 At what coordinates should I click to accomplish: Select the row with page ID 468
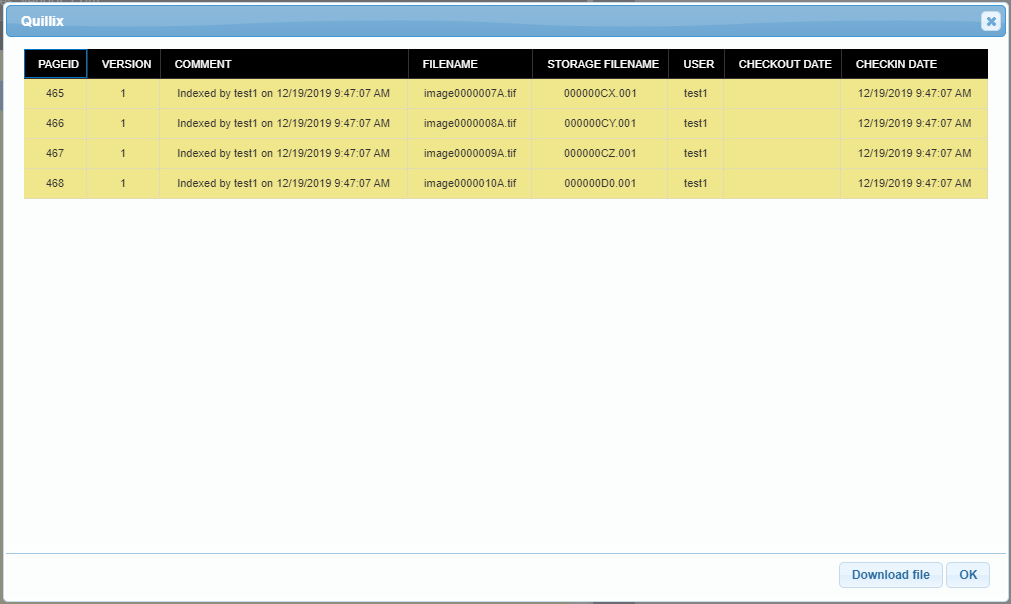pyautogui.click(x=55, y=183)
